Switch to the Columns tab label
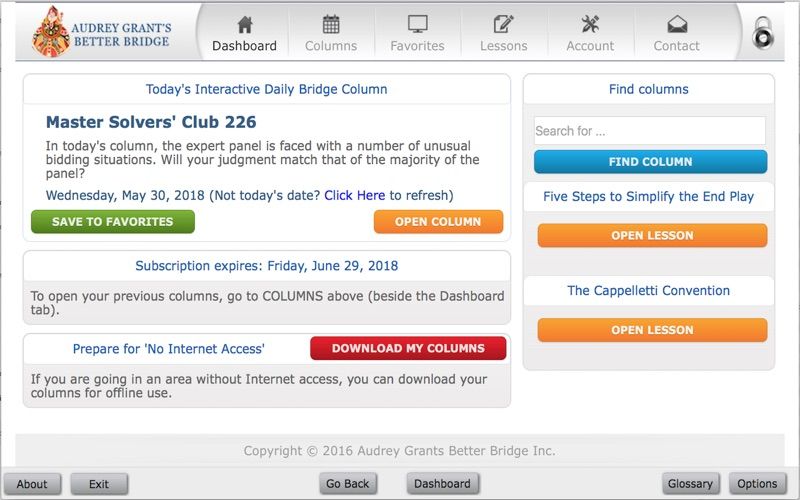Screen dimensions: 800x500 [331, 46]
